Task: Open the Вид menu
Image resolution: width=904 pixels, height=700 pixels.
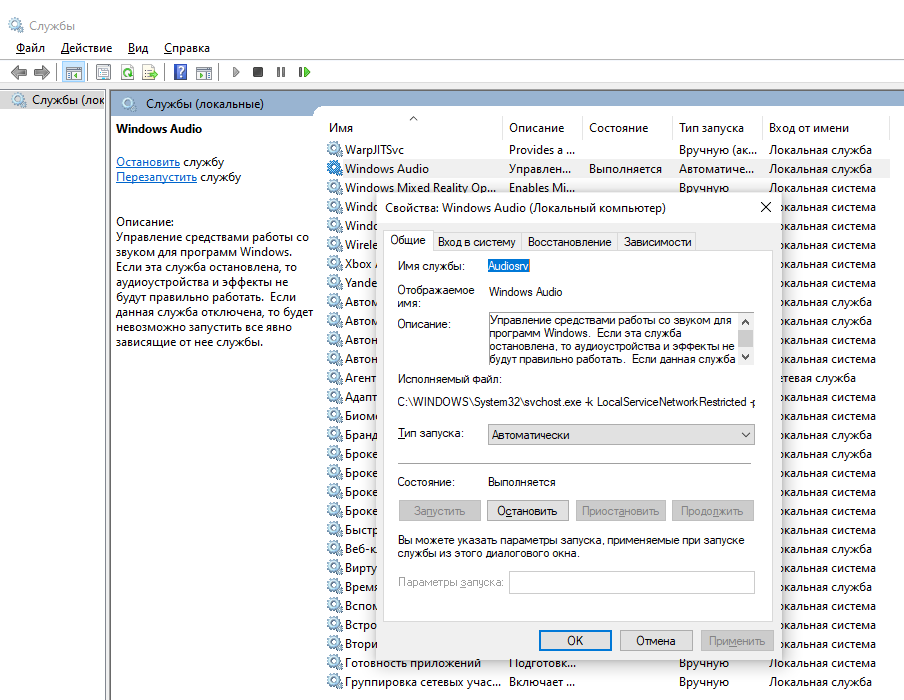Action: (x=138, y=48)
